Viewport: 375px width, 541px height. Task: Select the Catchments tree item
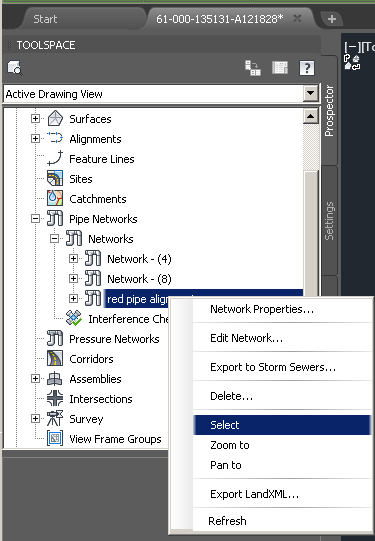click(98, 199)
